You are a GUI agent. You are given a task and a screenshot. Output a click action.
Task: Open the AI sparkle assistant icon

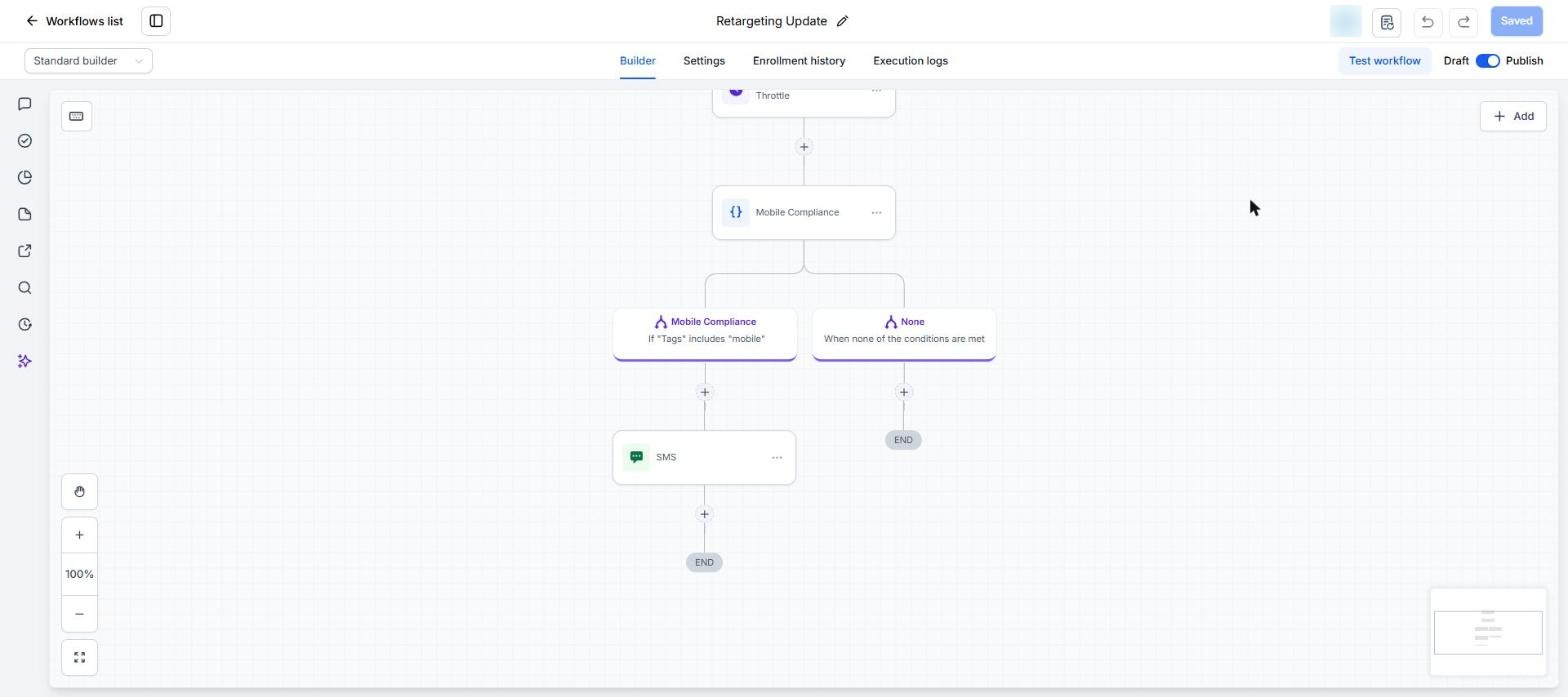click(x=25, y=361)
